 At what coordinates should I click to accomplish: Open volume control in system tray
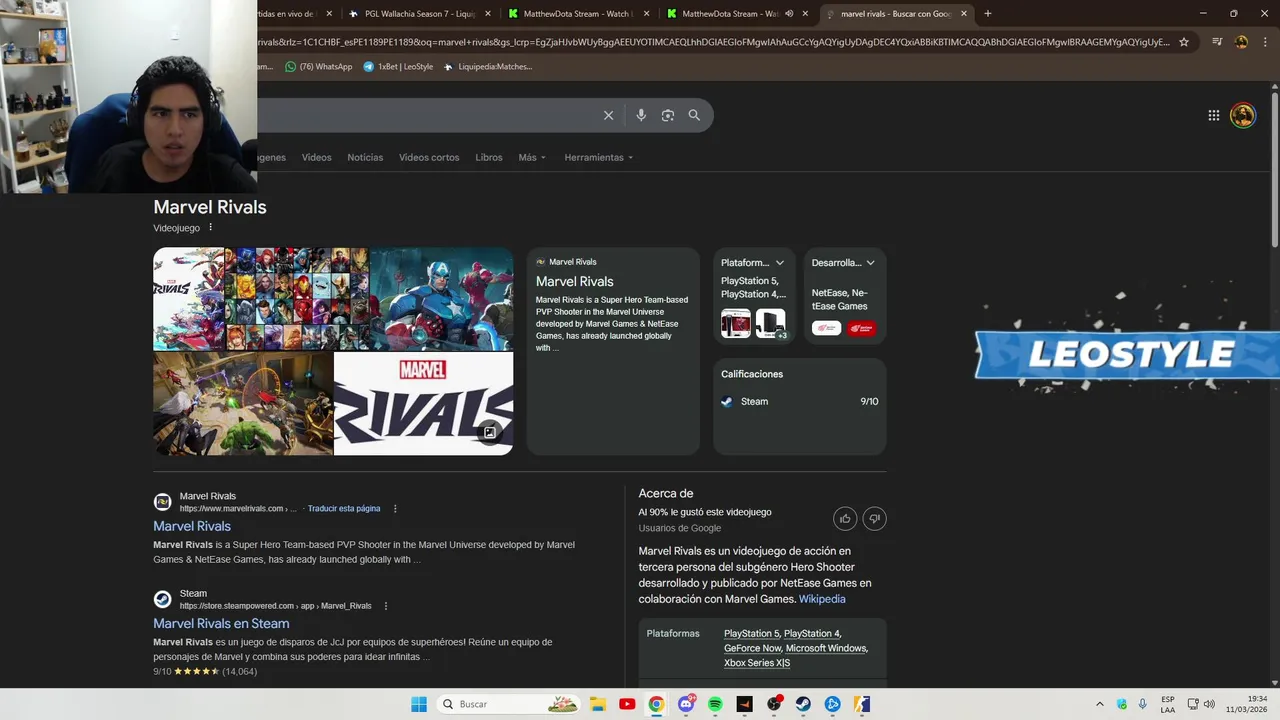[x=1209, y=704]
